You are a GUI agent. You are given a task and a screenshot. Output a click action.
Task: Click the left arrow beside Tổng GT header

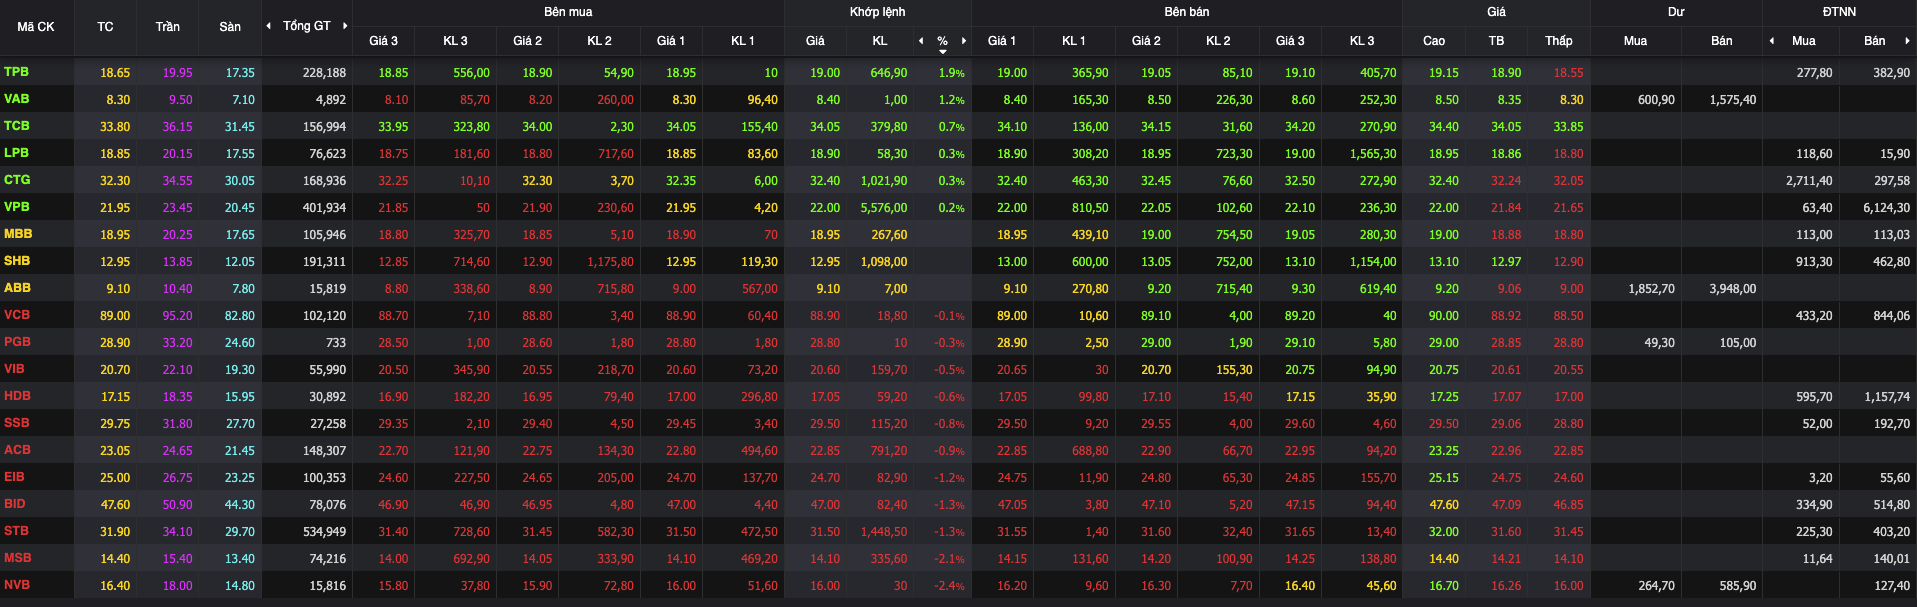coord(268,26)
